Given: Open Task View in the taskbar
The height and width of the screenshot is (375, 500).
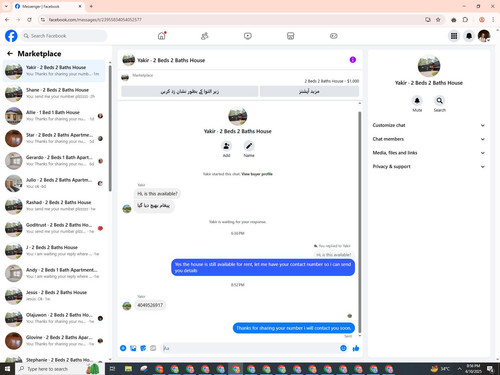Looking at the screenshot, I should pos(112,369).
